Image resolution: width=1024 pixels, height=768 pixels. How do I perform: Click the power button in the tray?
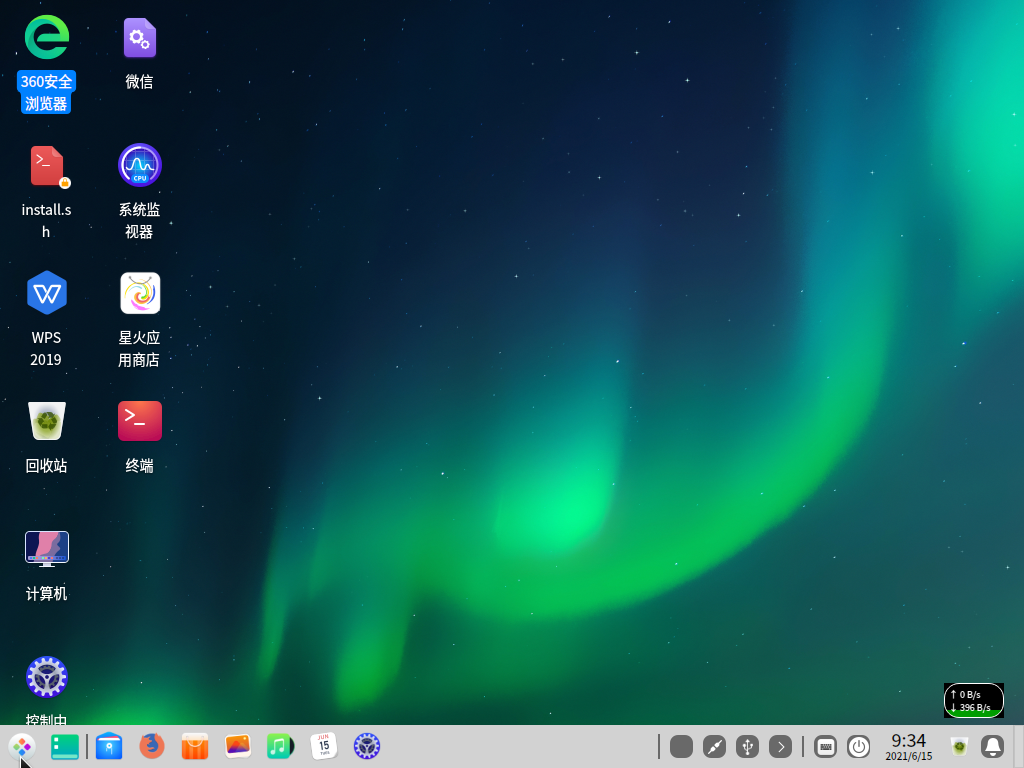858,746
